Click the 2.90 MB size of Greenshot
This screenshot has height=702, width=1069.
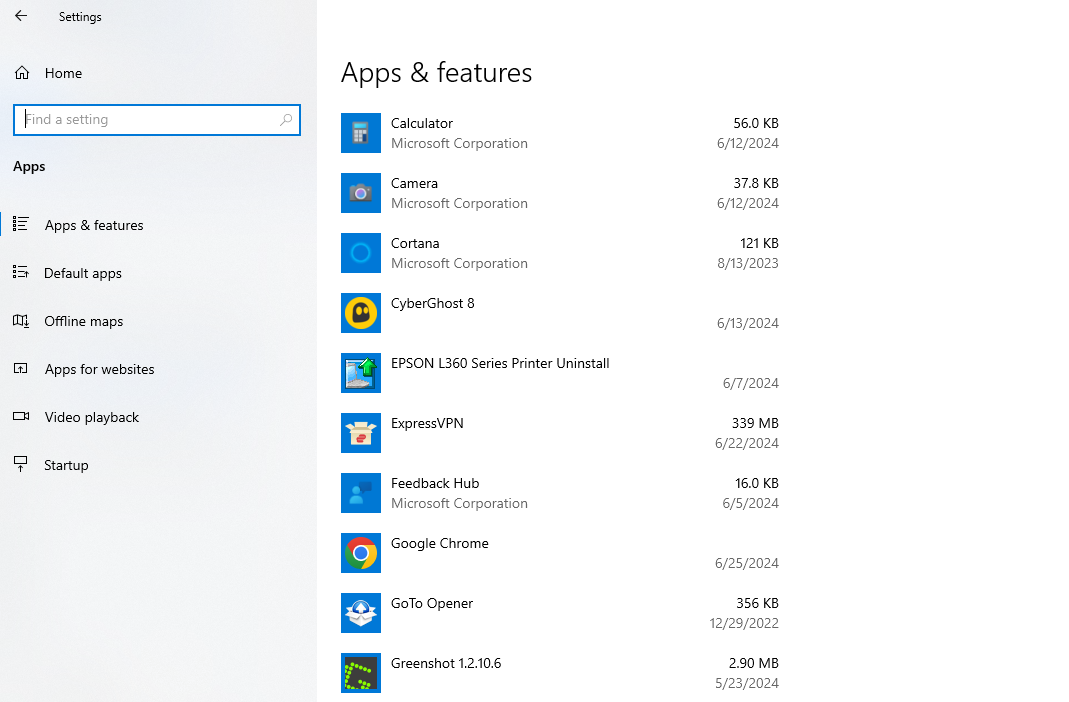click(x=753, y=663)
